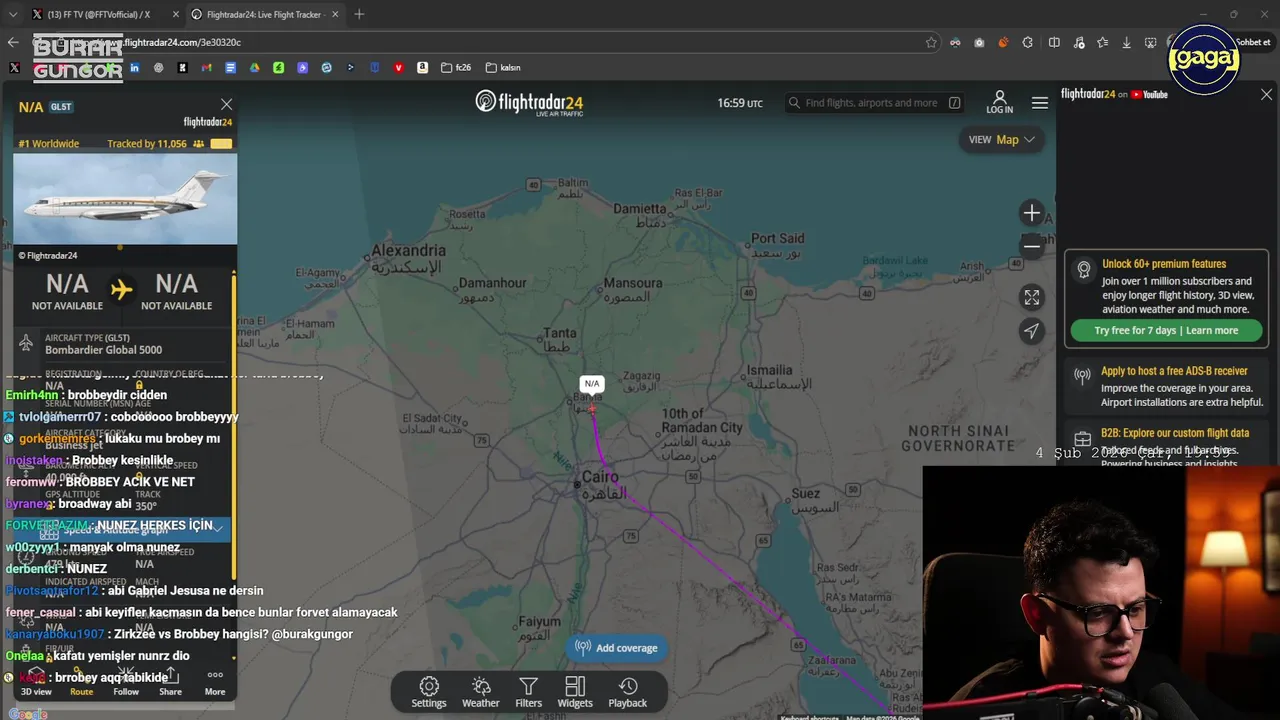
Task: Click the Flightradar24 logo
Action: (x=529, y=103)
